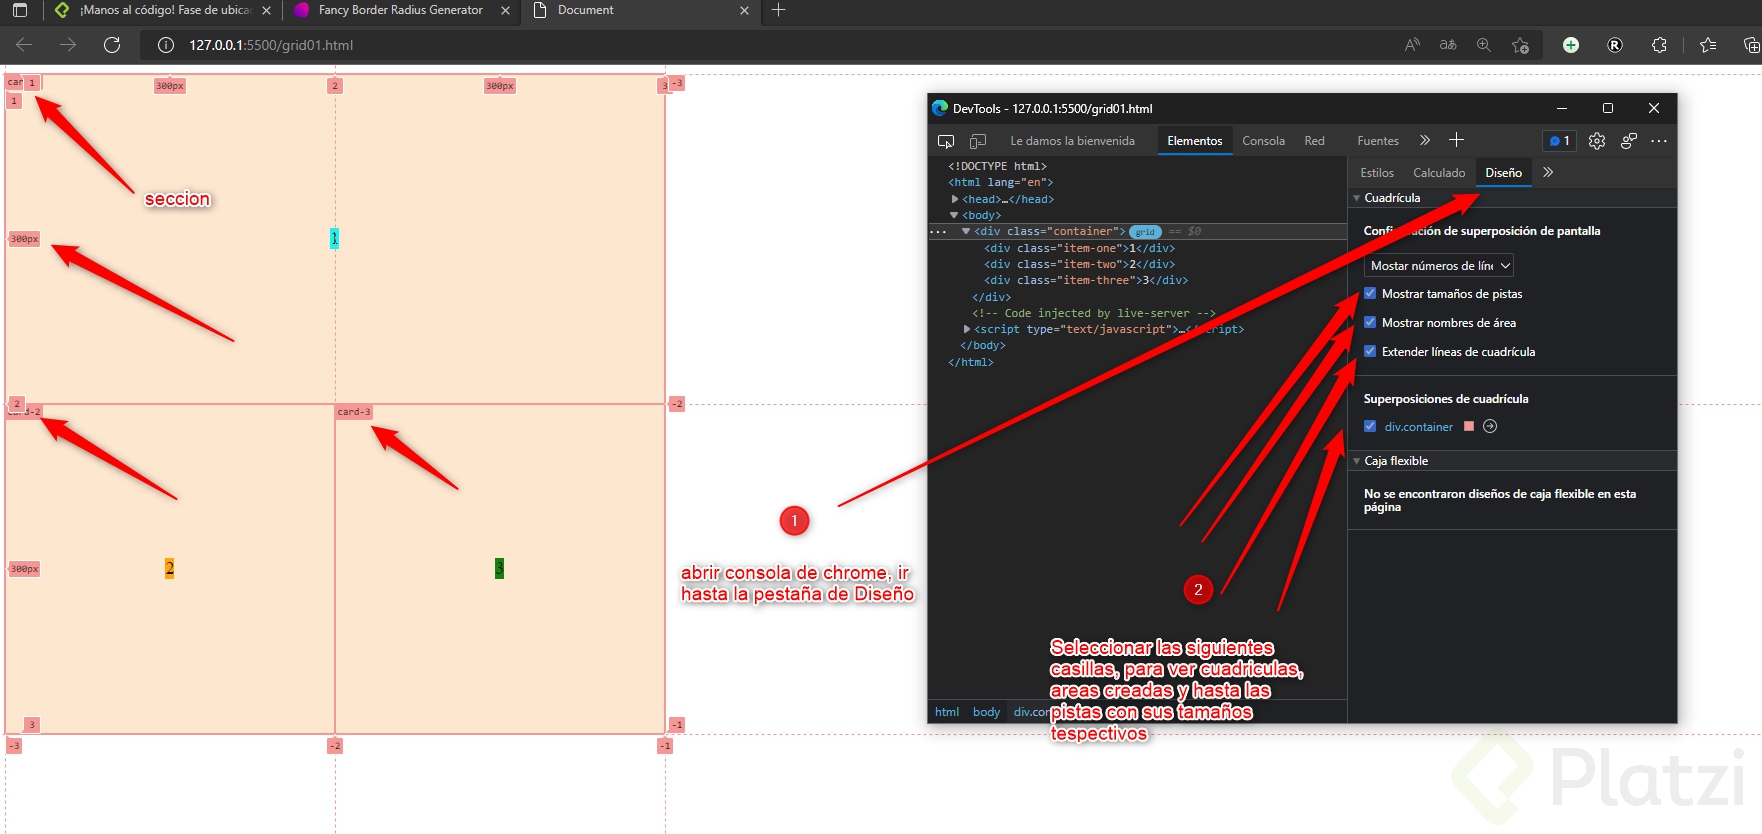Open the Fuentes tab
Screen dimensions: 1762x834
(x=1378, y=141)
